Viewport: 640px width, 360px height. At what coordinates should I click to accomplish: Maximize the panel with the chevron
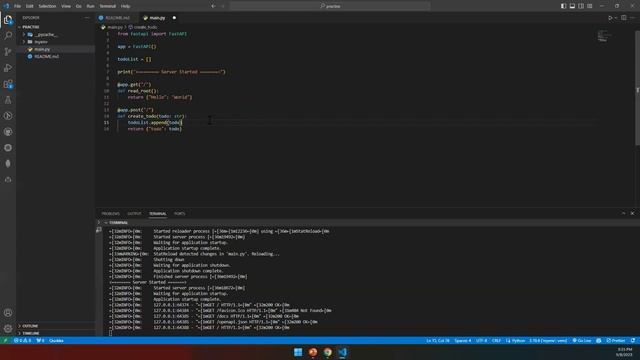[x=623, y=213]
